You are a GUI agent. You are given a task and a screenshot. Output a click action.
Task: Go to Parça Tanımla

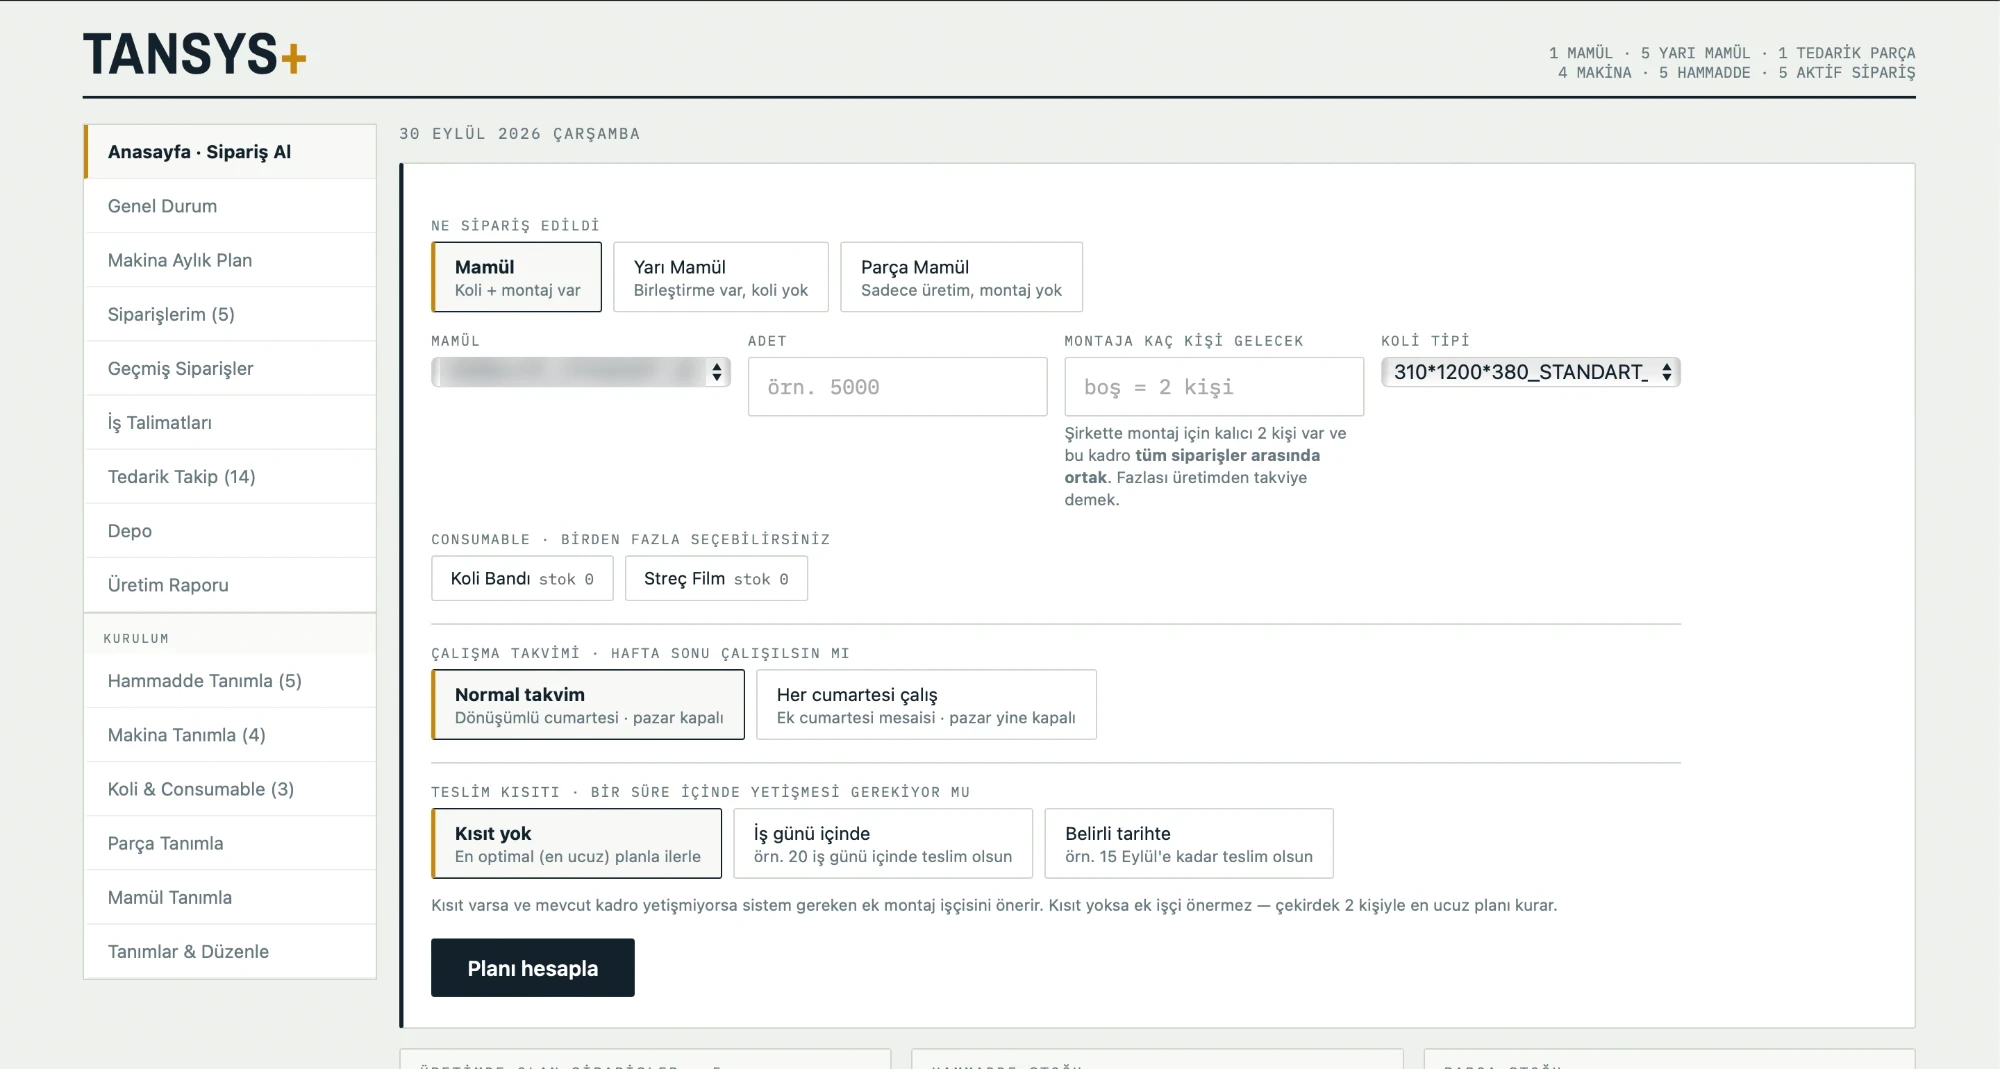[230, 843]
